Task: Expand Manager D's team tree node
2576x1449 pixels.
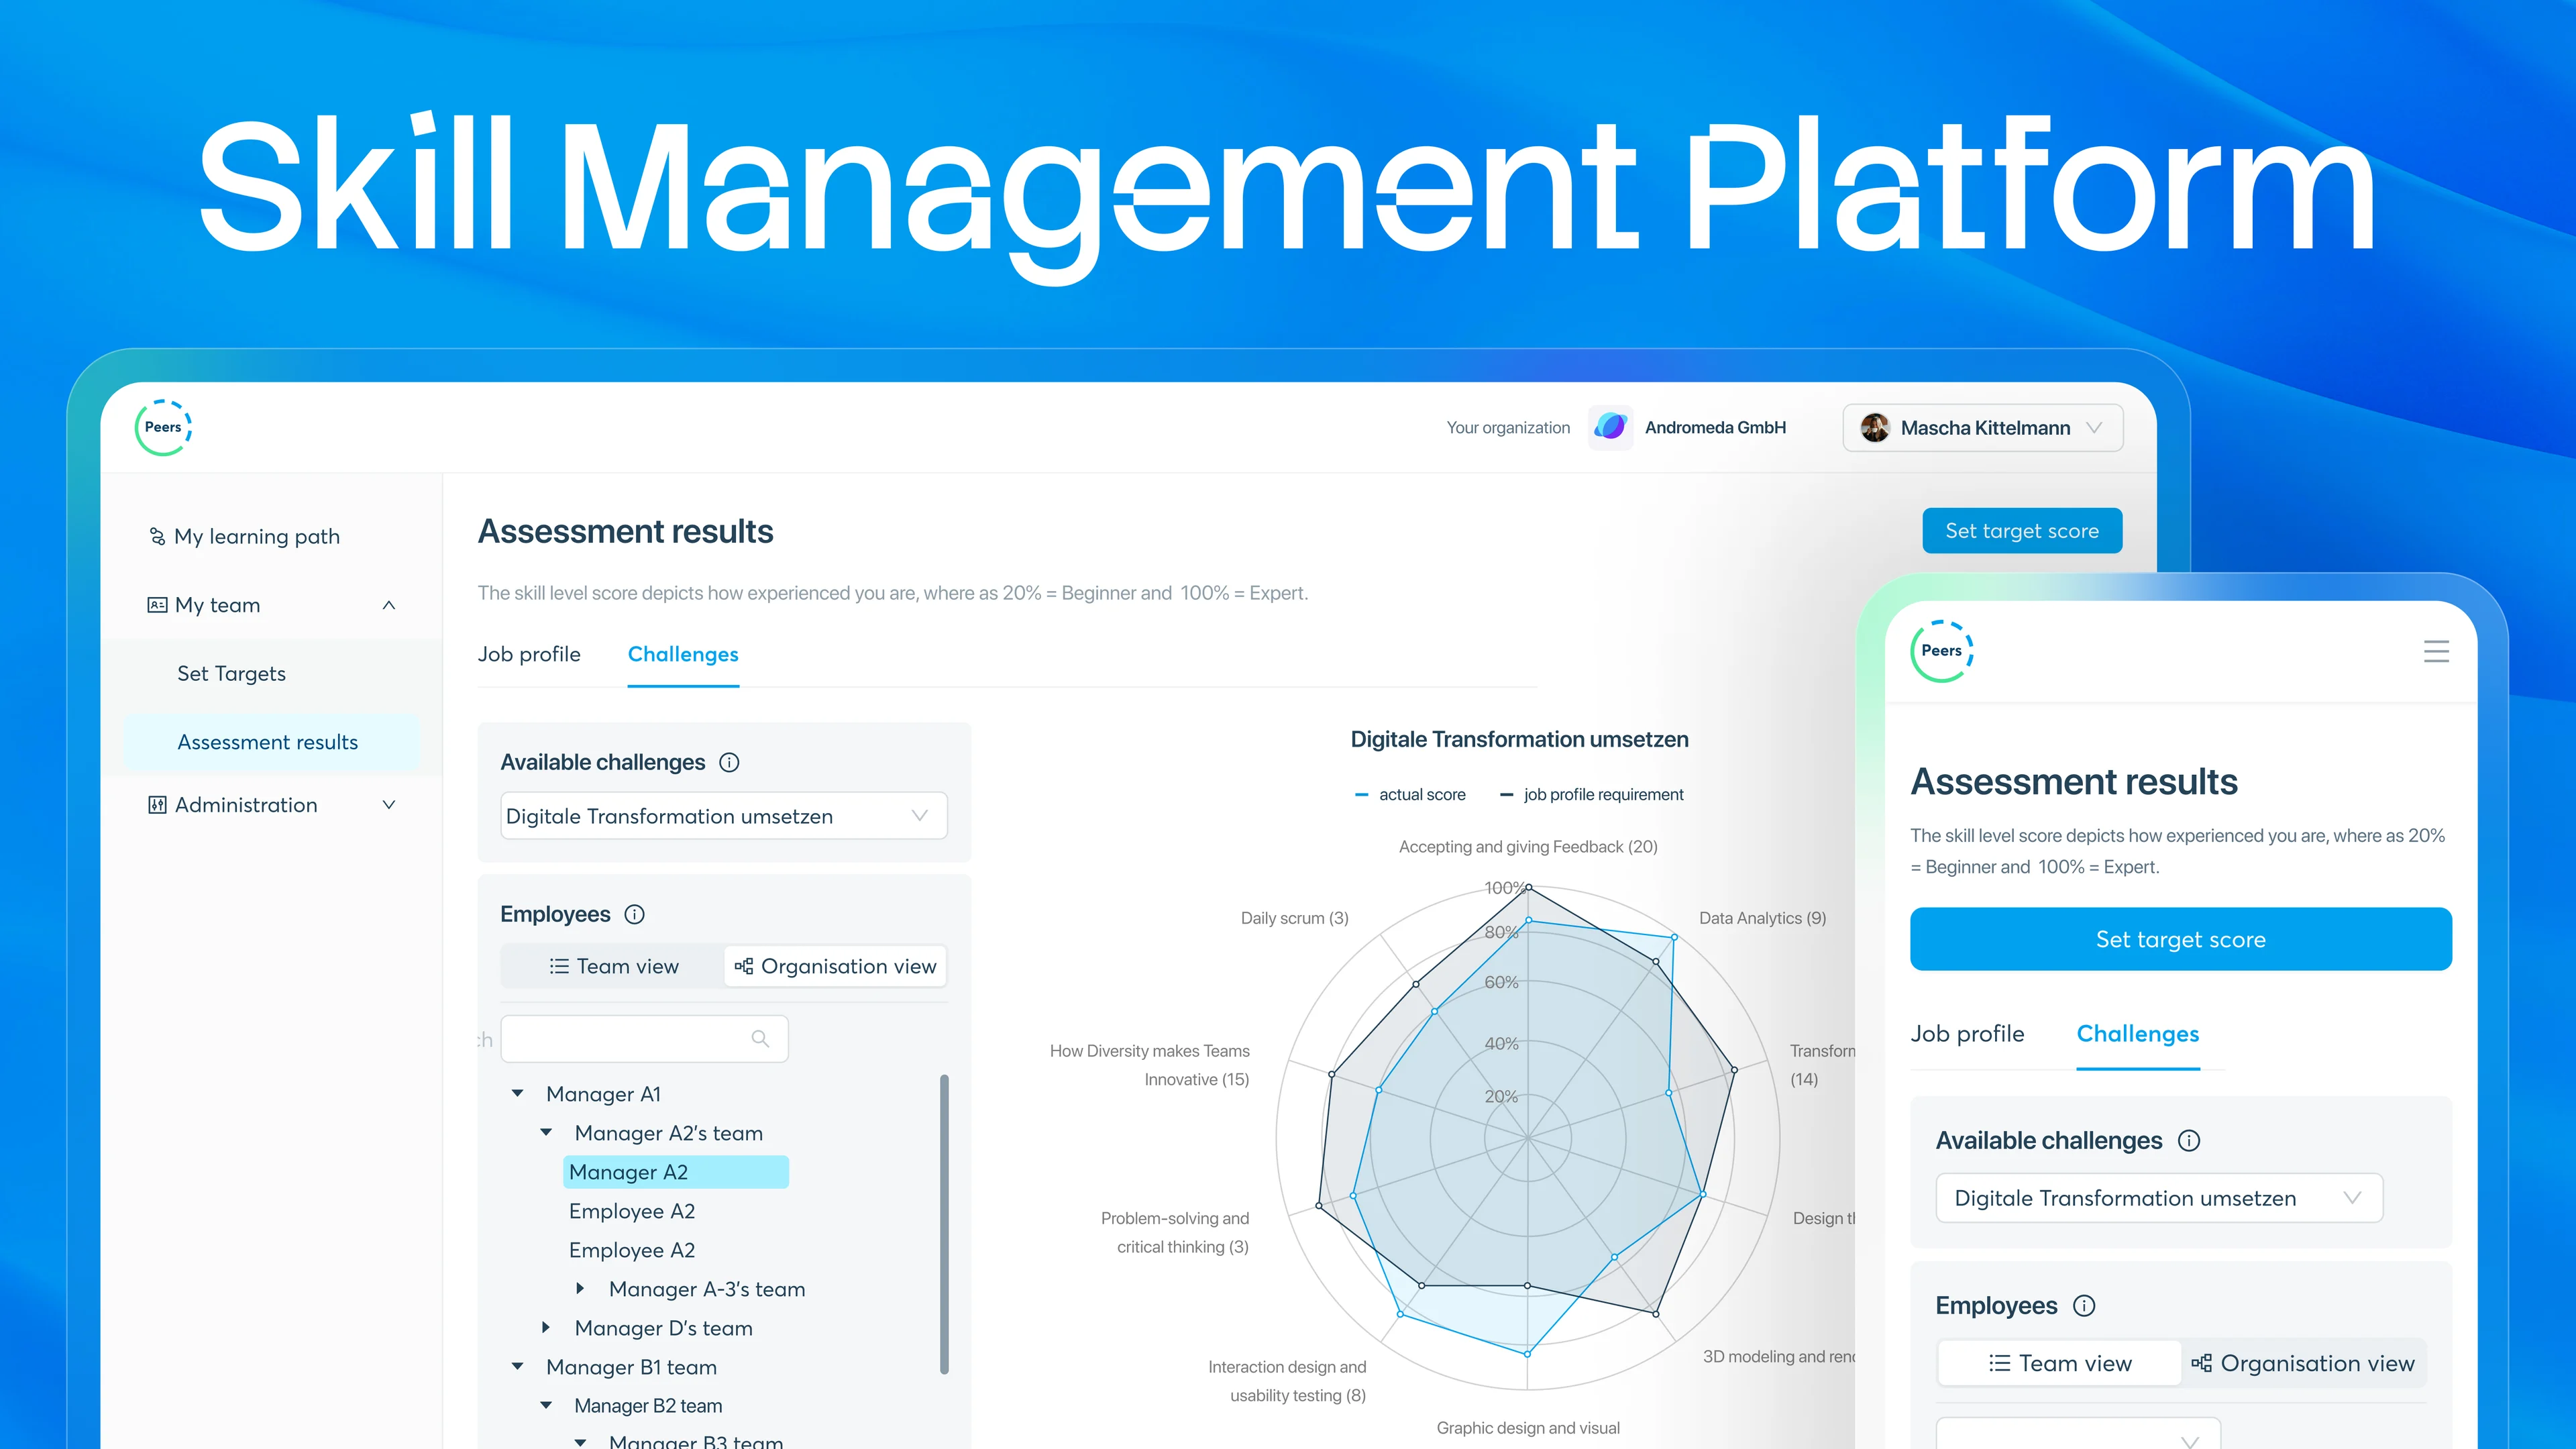Action: [x=546, y=1328]
